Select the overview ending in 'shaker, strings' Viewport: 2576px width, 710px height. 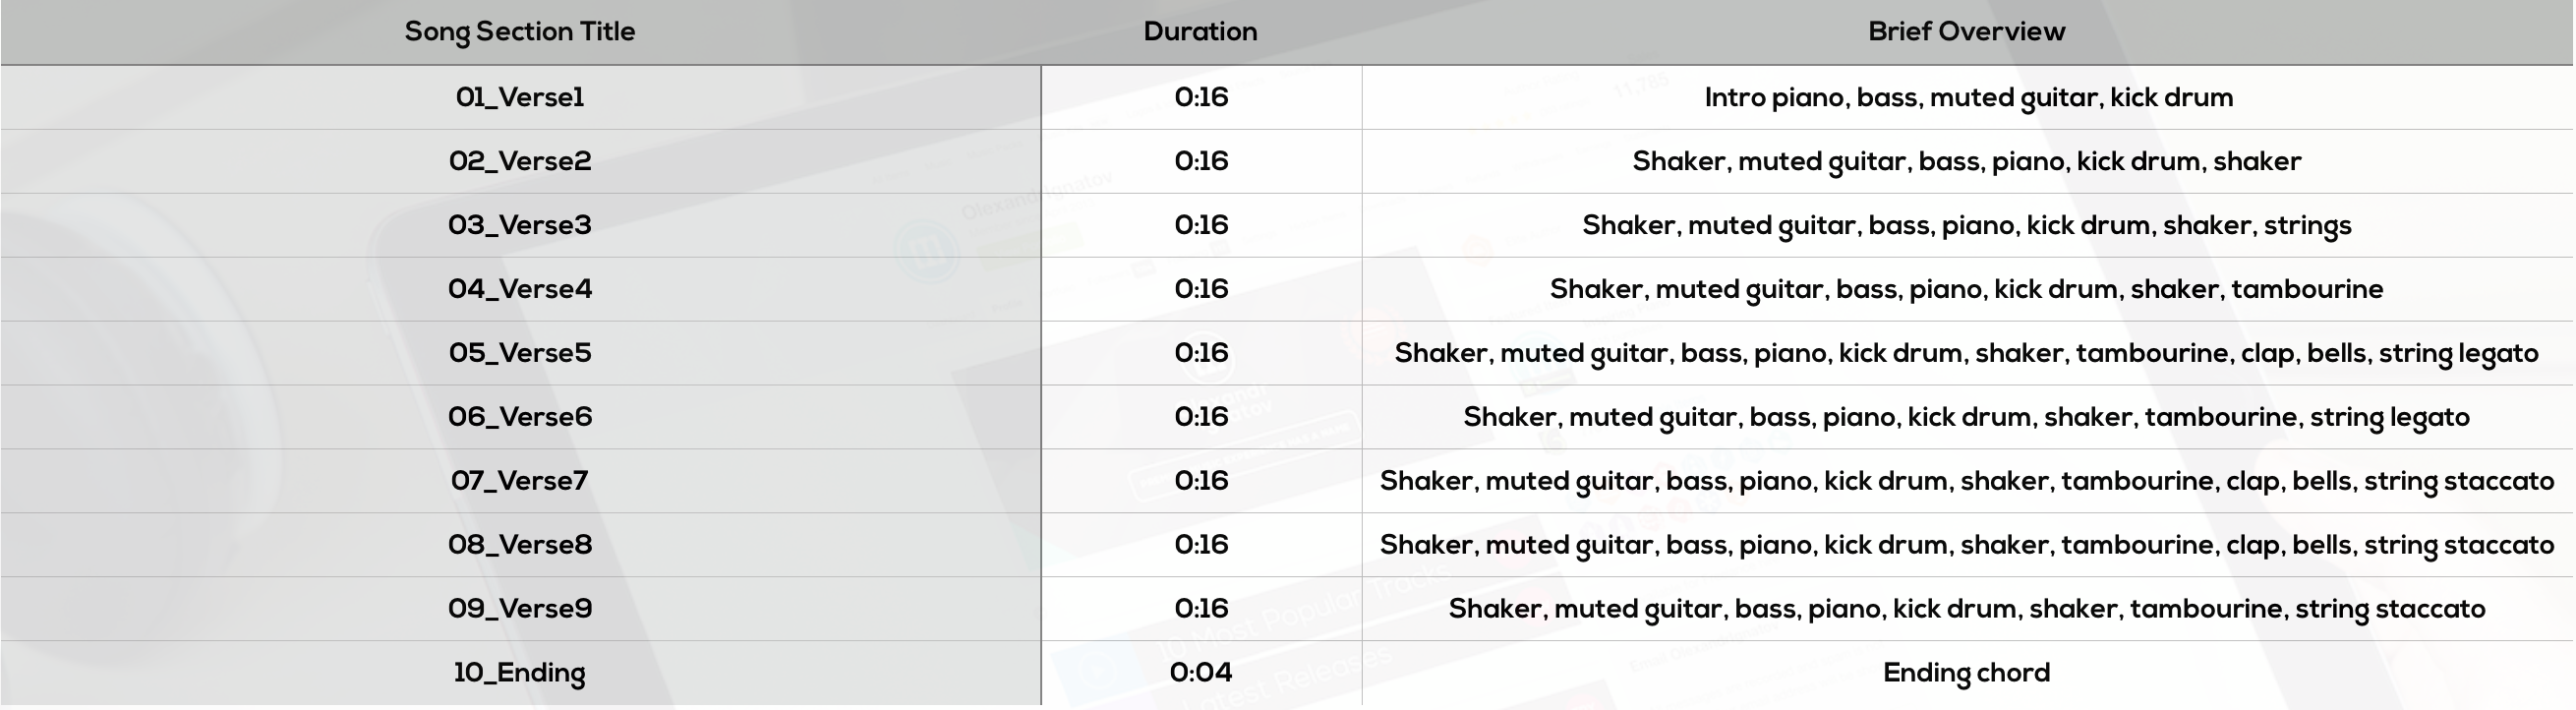click(1966, 226)
